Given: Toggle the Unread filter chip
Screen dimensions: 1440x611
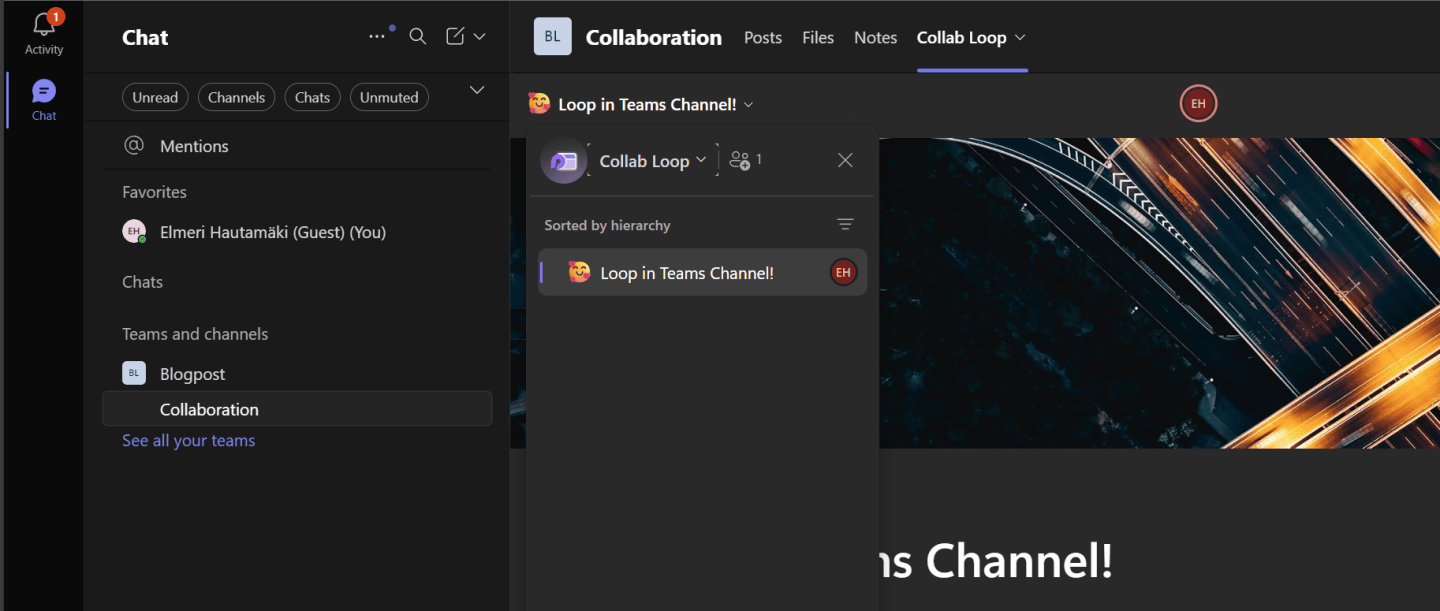Looking at the screenshot, I should pos(155,97).
